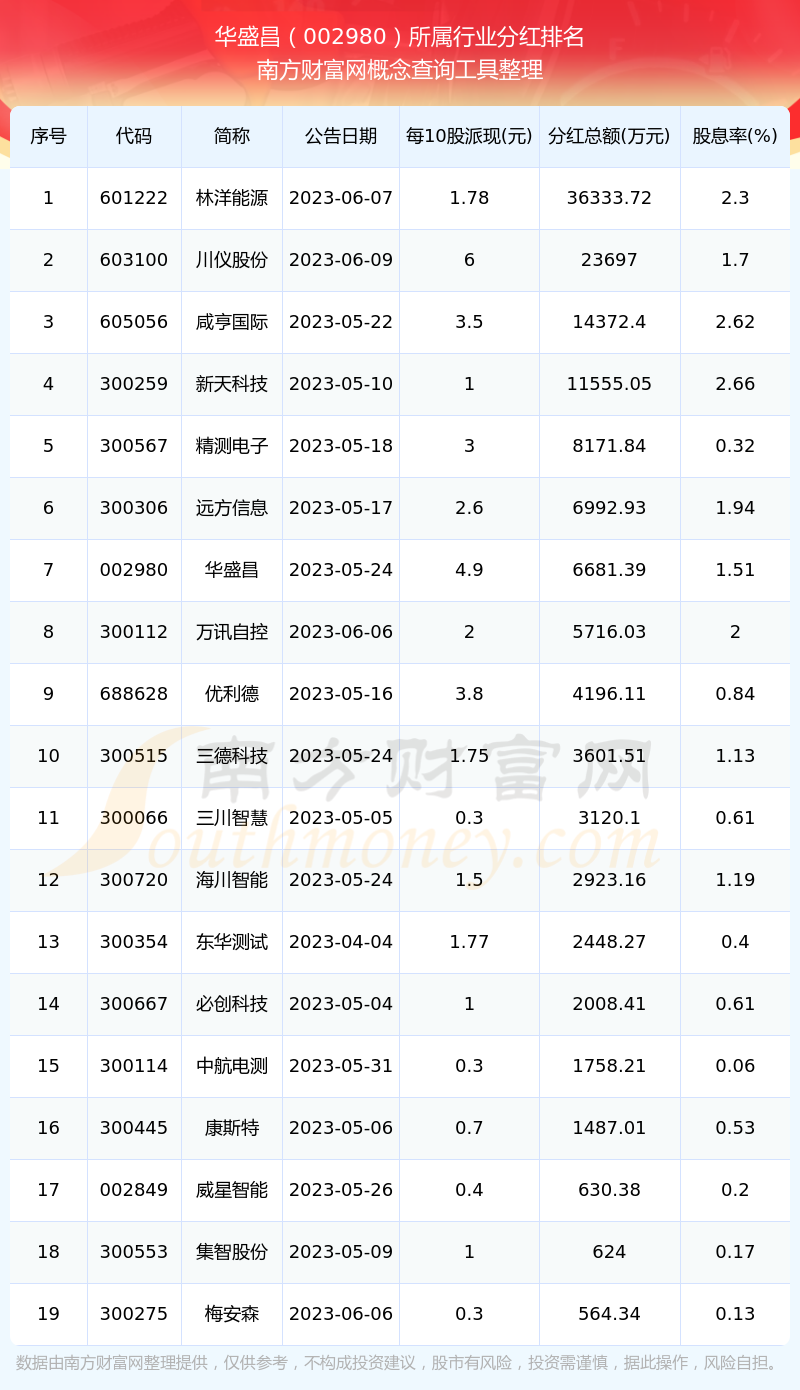
Task: Select stock code 688628
Action: click(134, 694)
